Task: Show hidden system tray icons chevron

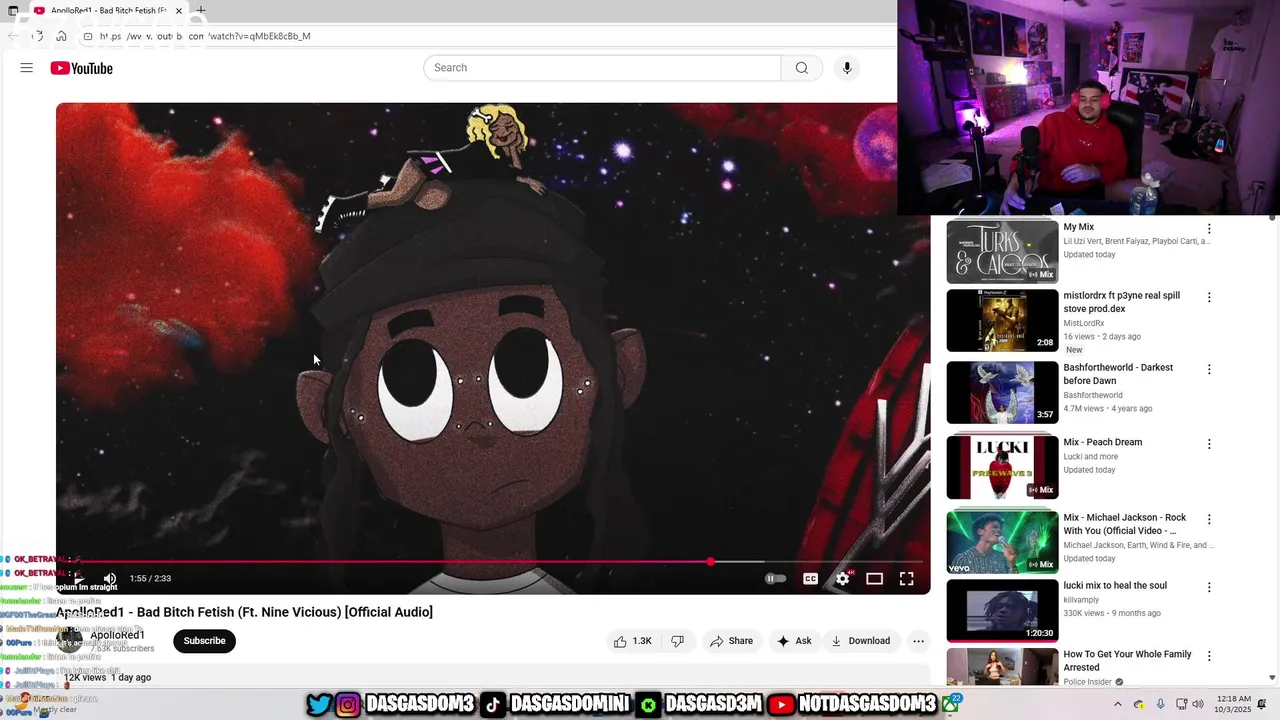Action: point(1118,705)
